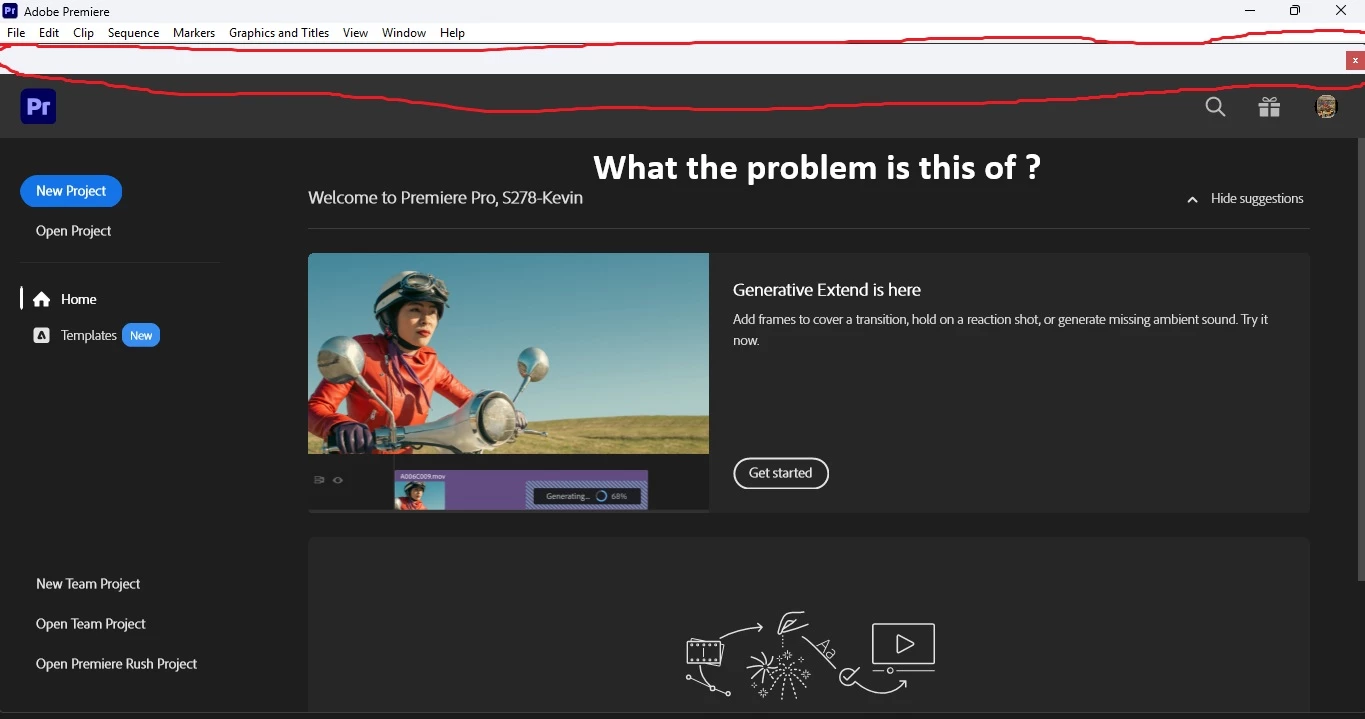Image resolution: width=1365 pixels, height=719 pixels.
Task: Click the vertical scrollbar thumb
Action: 1360,360
